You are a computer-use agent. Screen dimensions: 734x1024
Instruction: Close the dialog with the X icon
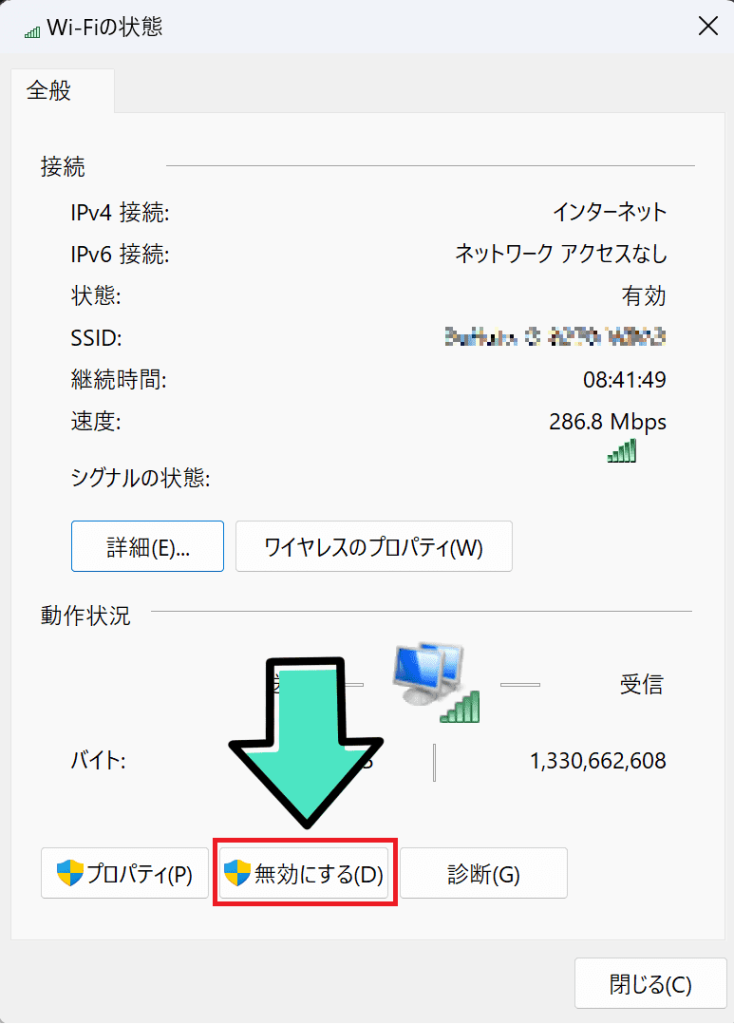coord(708,27)
